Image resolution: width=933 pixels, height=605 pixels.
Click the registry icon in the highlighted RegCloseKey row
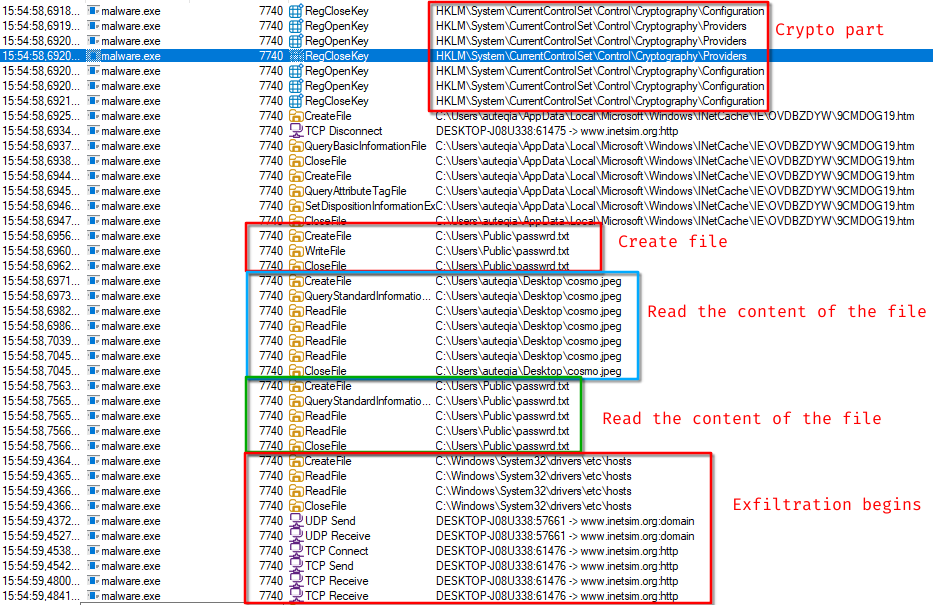296,56
